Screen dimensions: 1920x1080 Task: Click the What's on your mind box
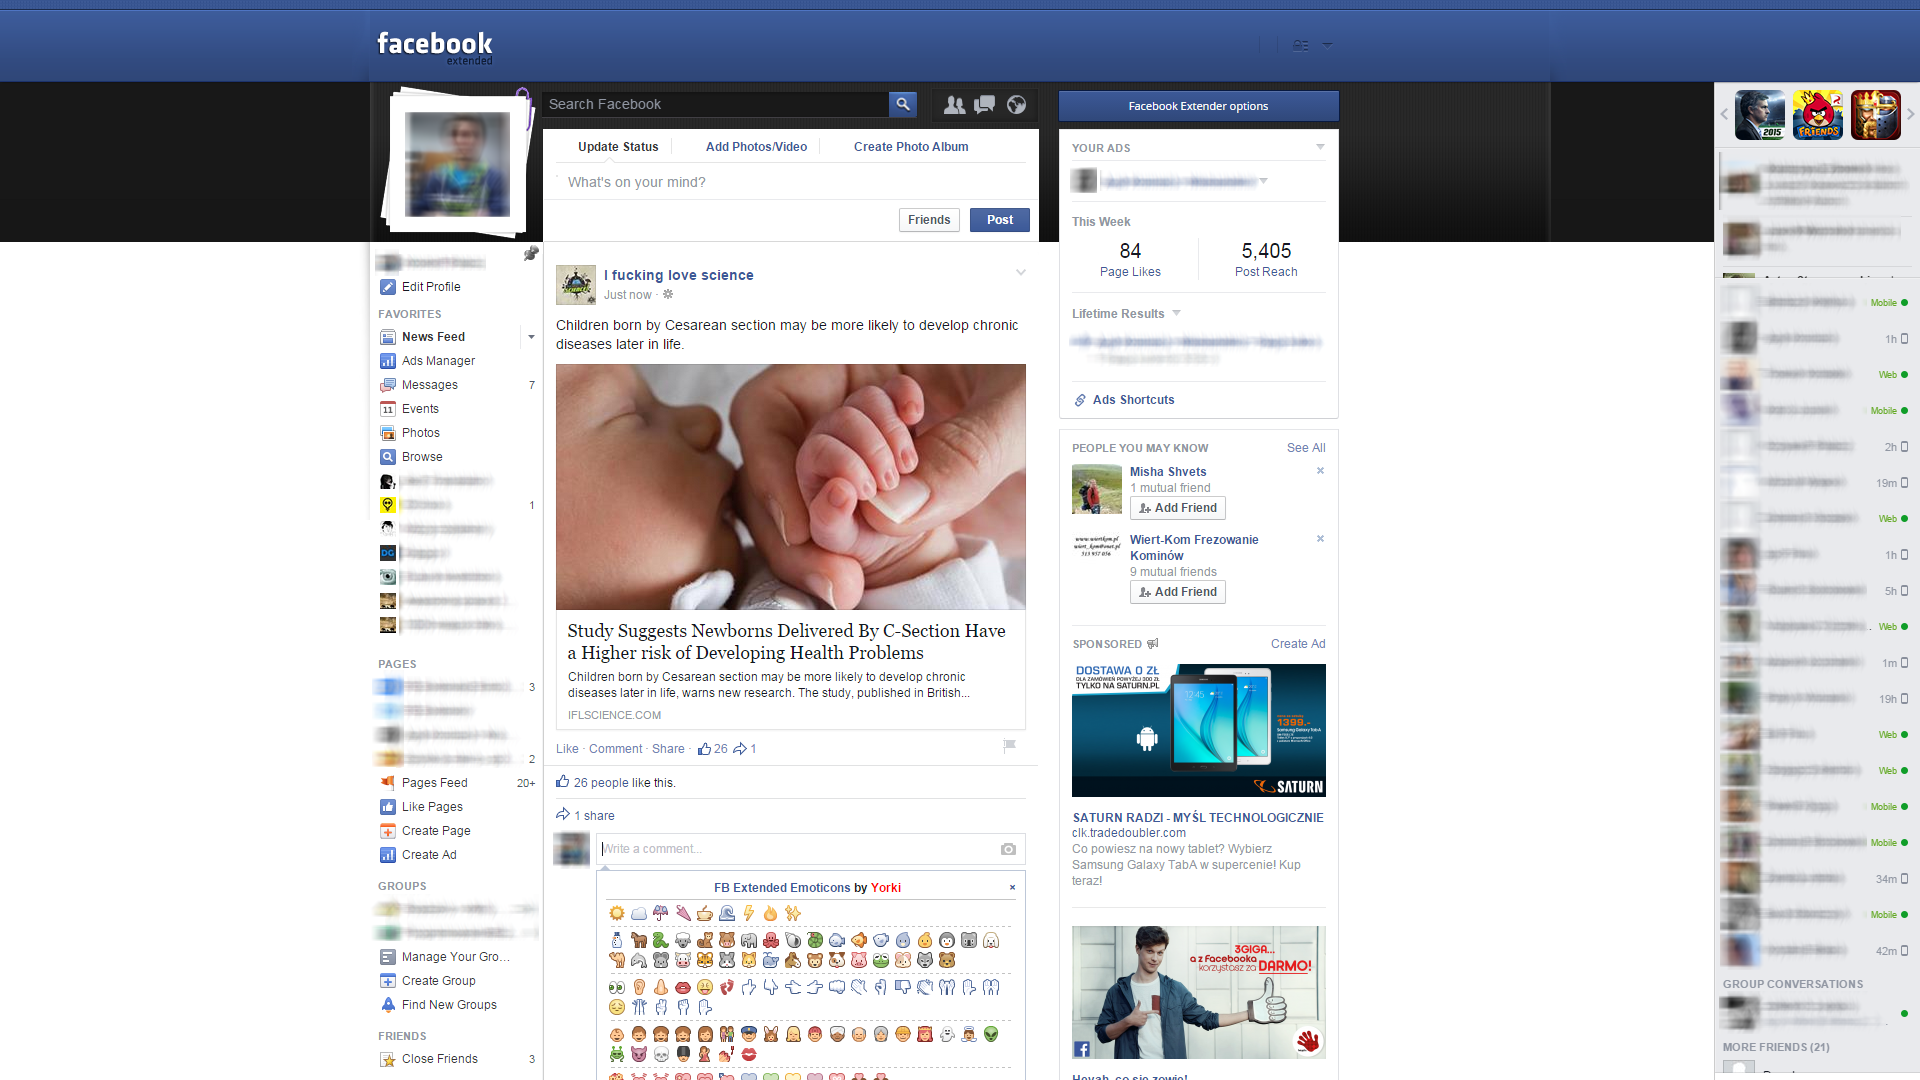(x=790, y=182)
